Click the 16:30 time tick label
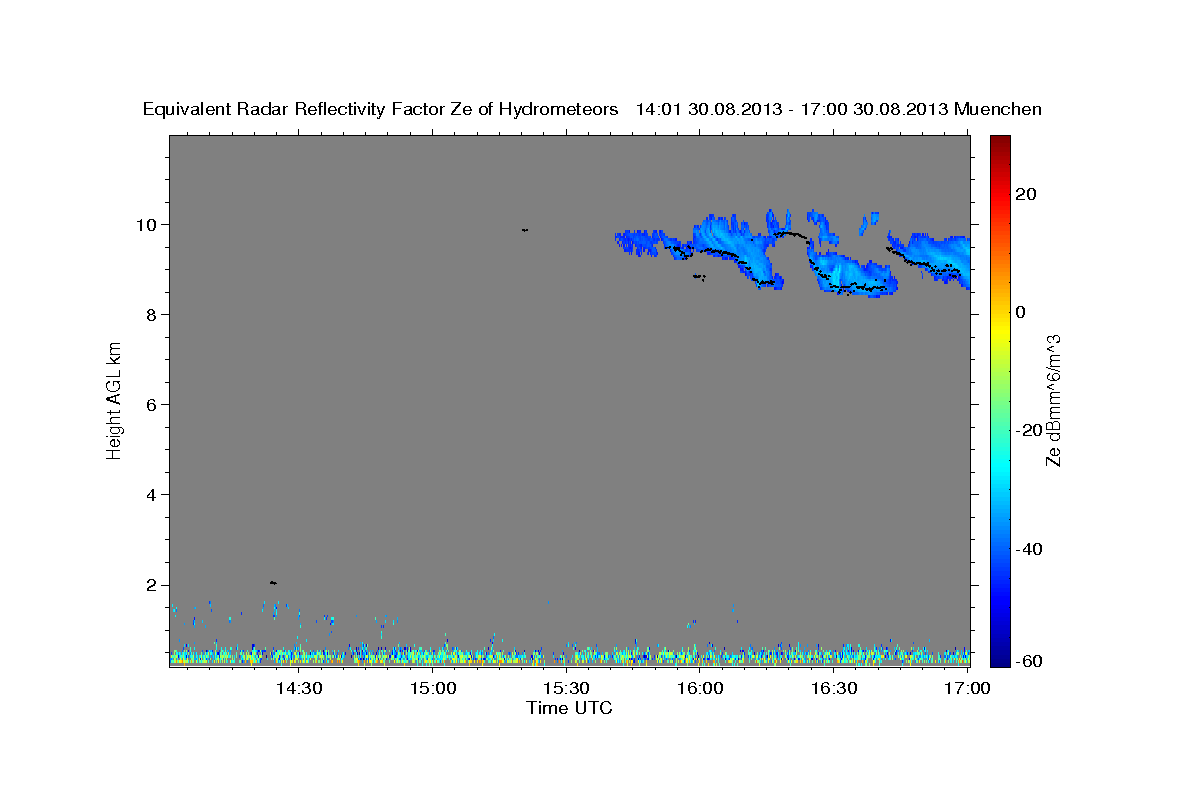Image resolution: width=1200 pixels, height=800 pixels. (834, 689)
